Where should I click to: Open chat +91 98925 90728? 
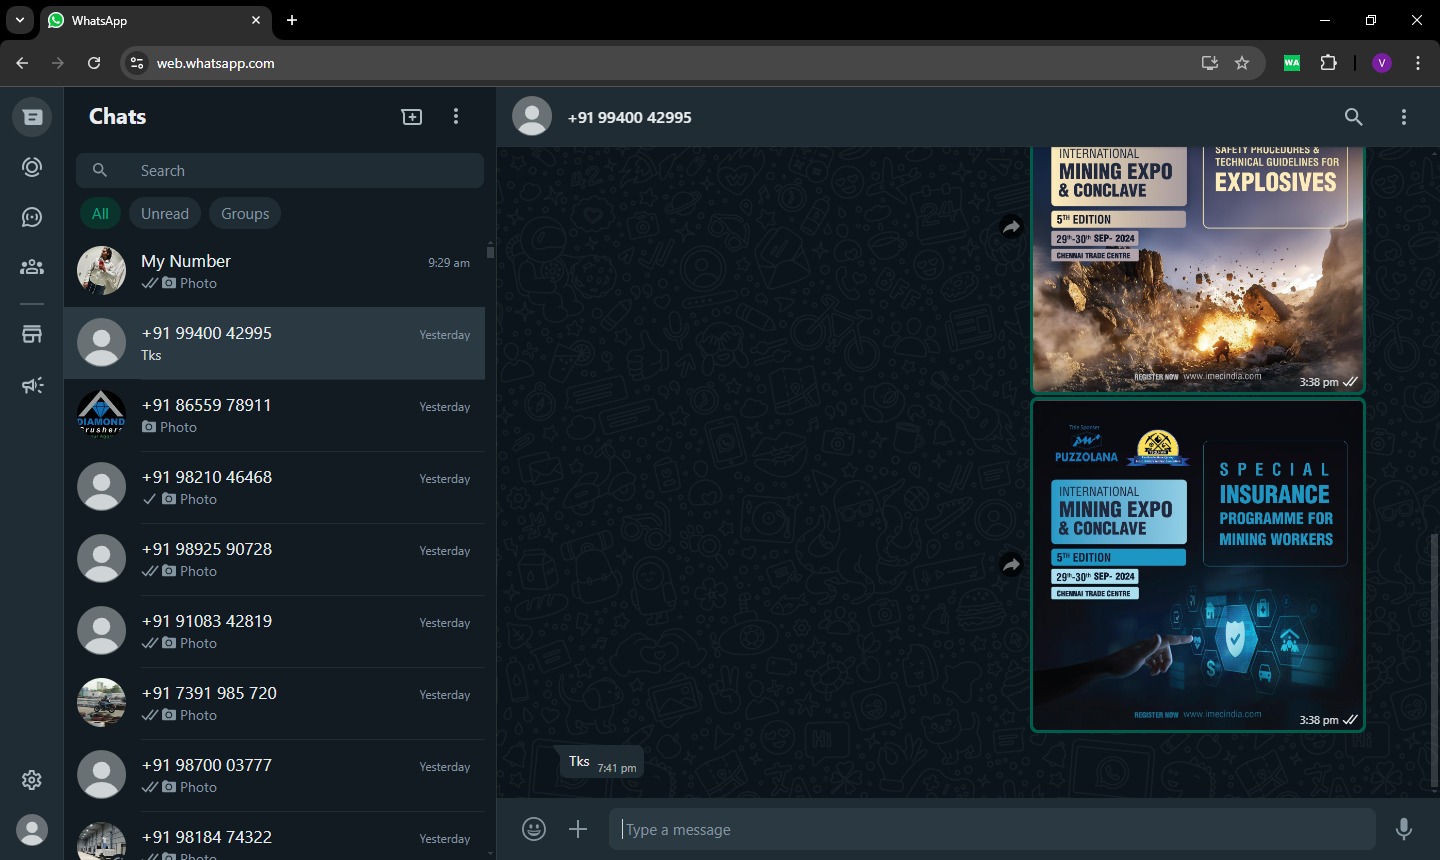(x=274, y=559)
